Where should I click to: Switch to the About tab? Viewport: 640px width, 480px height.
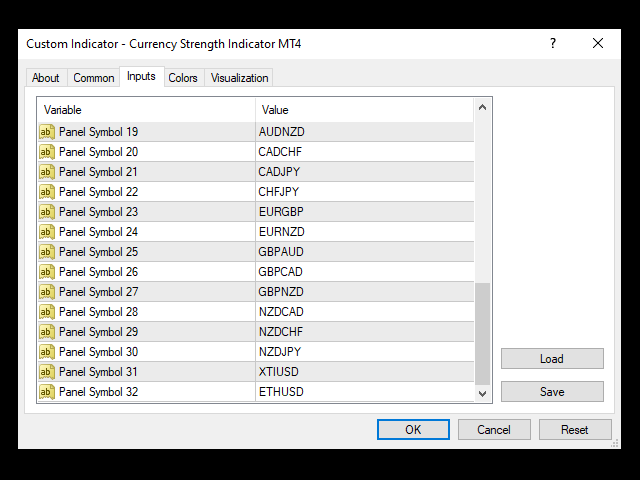click(x=45, y=78)
